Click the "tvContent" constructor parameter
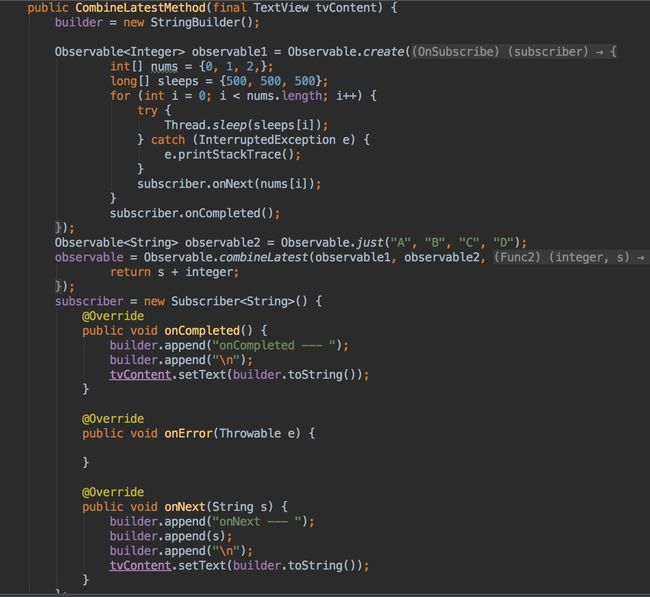Viewport: 650px width, 597px height. (346, 7)
